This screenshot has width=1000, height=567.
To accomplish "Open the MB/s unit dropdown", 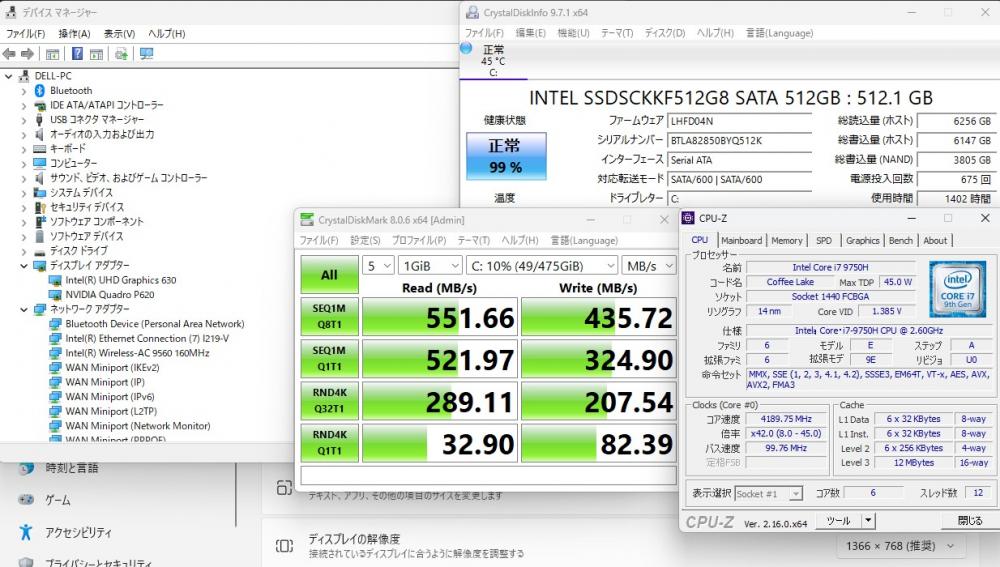I will pyautogui.click(x=645, y=266).
